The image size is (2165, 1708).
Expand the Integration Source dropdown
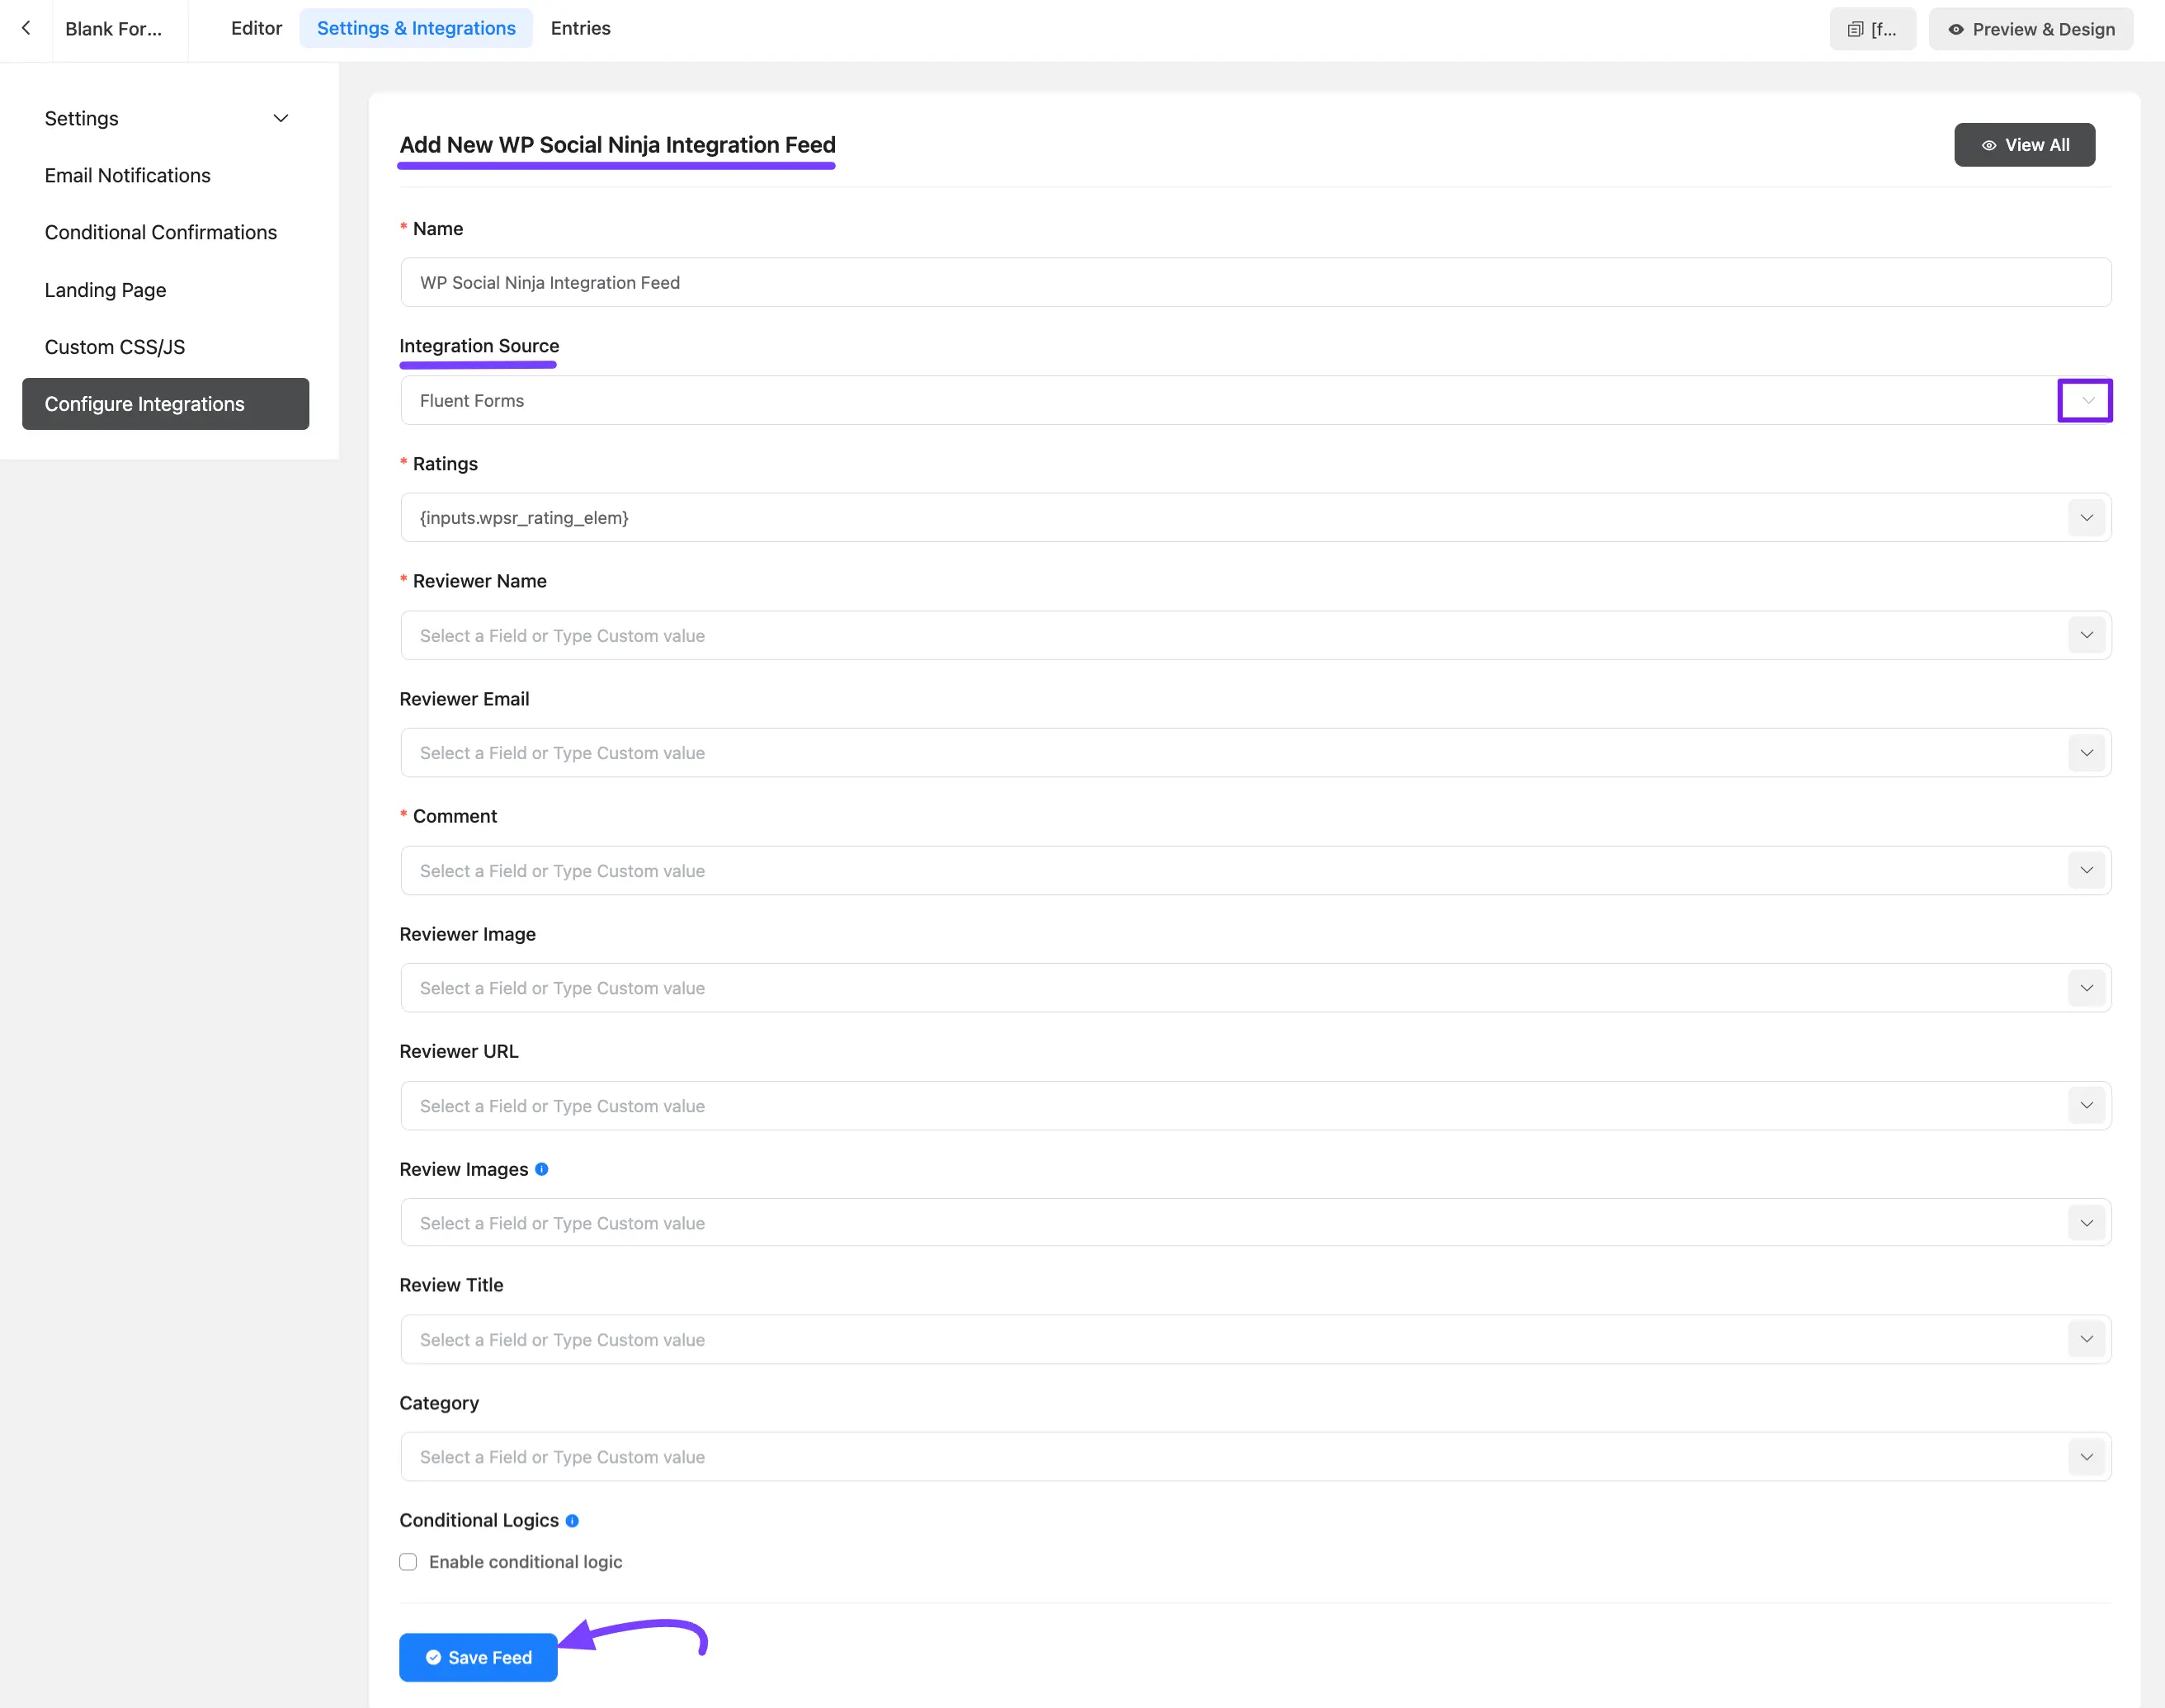click(2085, 400)
